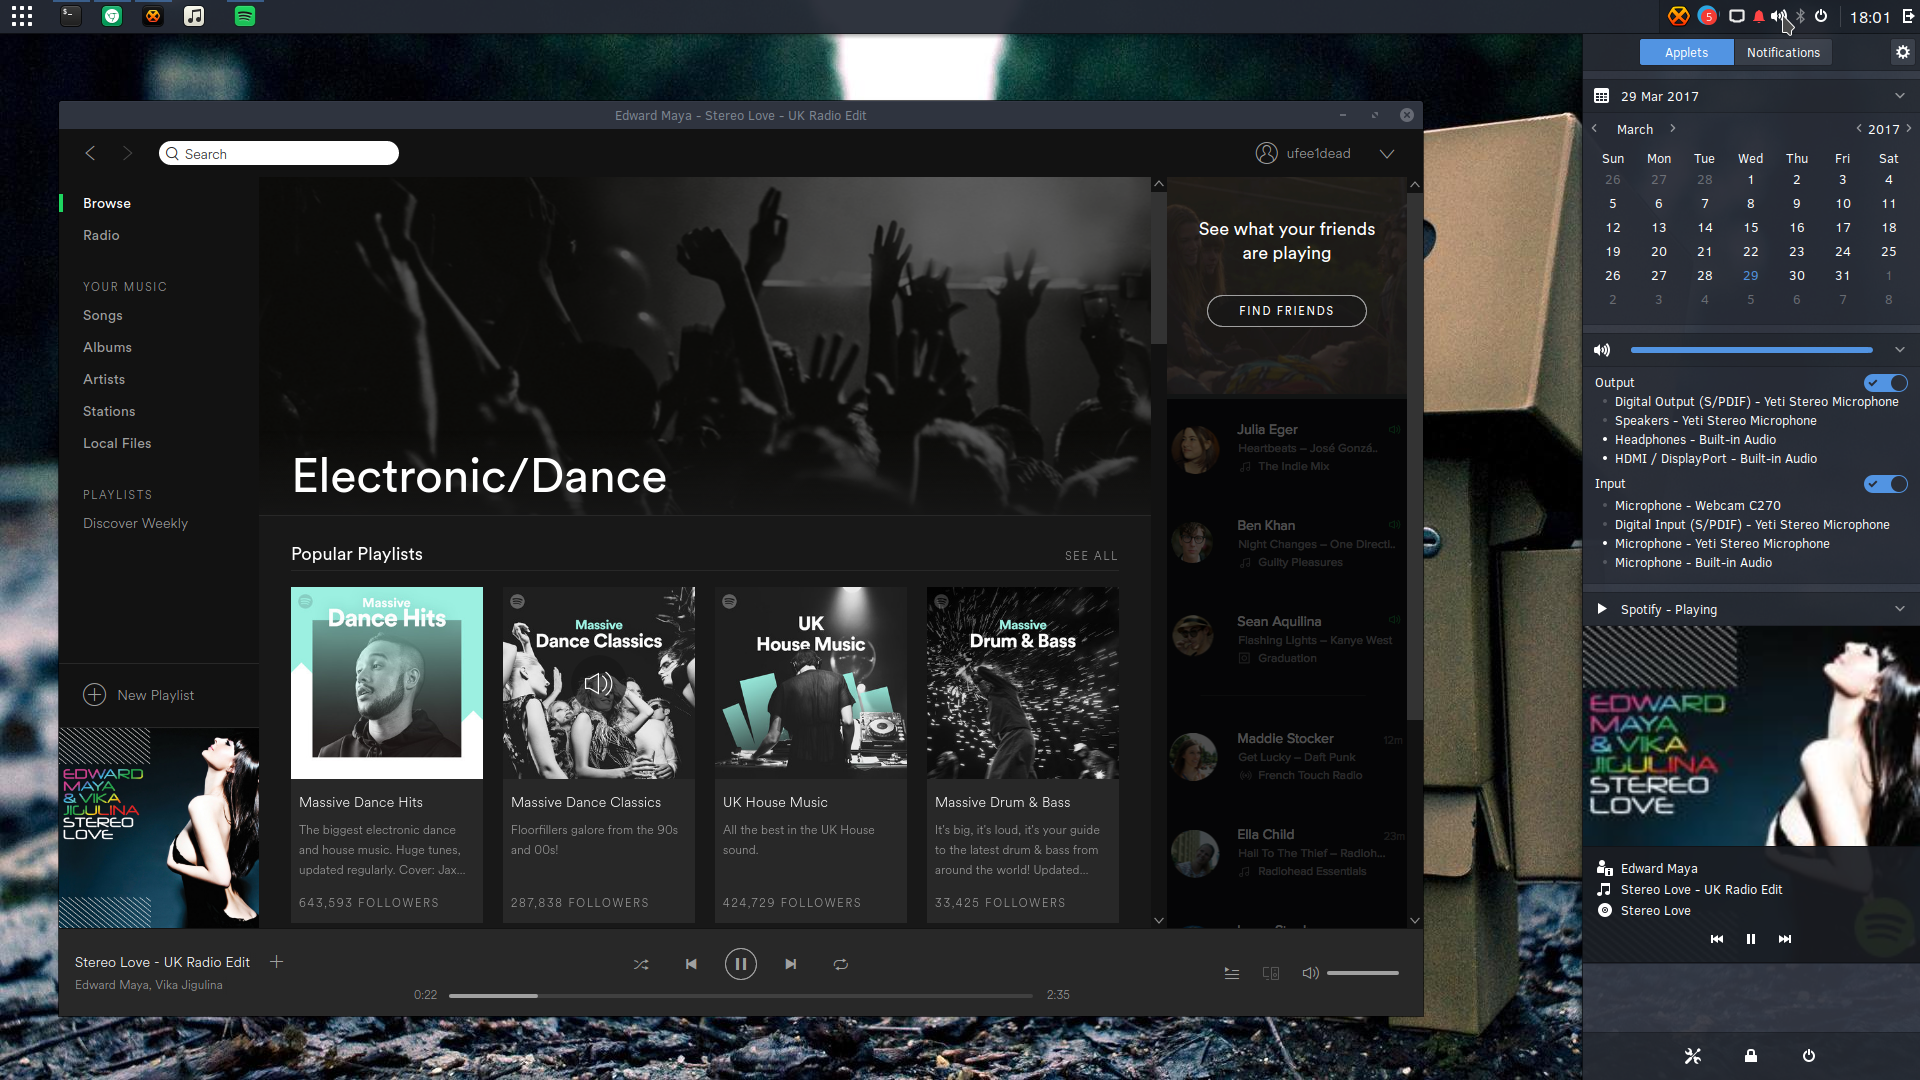Collapse the sound applet chevron
The image size is (1920, 1080).
pyautogui.click(x=1900, y=350)
